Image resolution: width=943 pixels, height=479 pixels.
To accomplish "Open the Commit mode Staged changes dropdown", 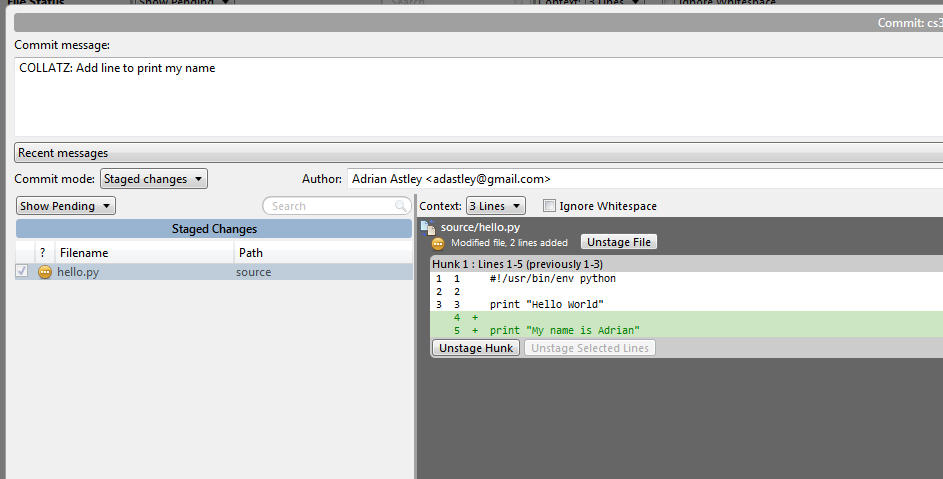I will 154,179.
